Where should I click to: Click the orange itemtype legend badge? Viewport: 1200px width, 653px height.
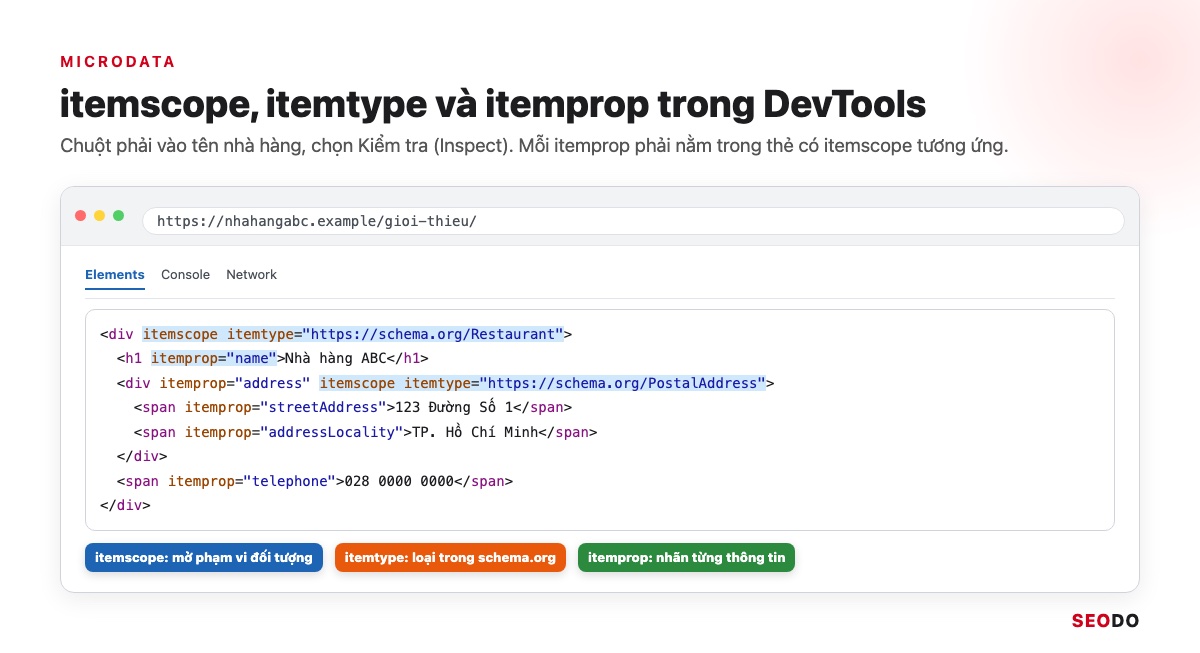[x=450, y=558]
